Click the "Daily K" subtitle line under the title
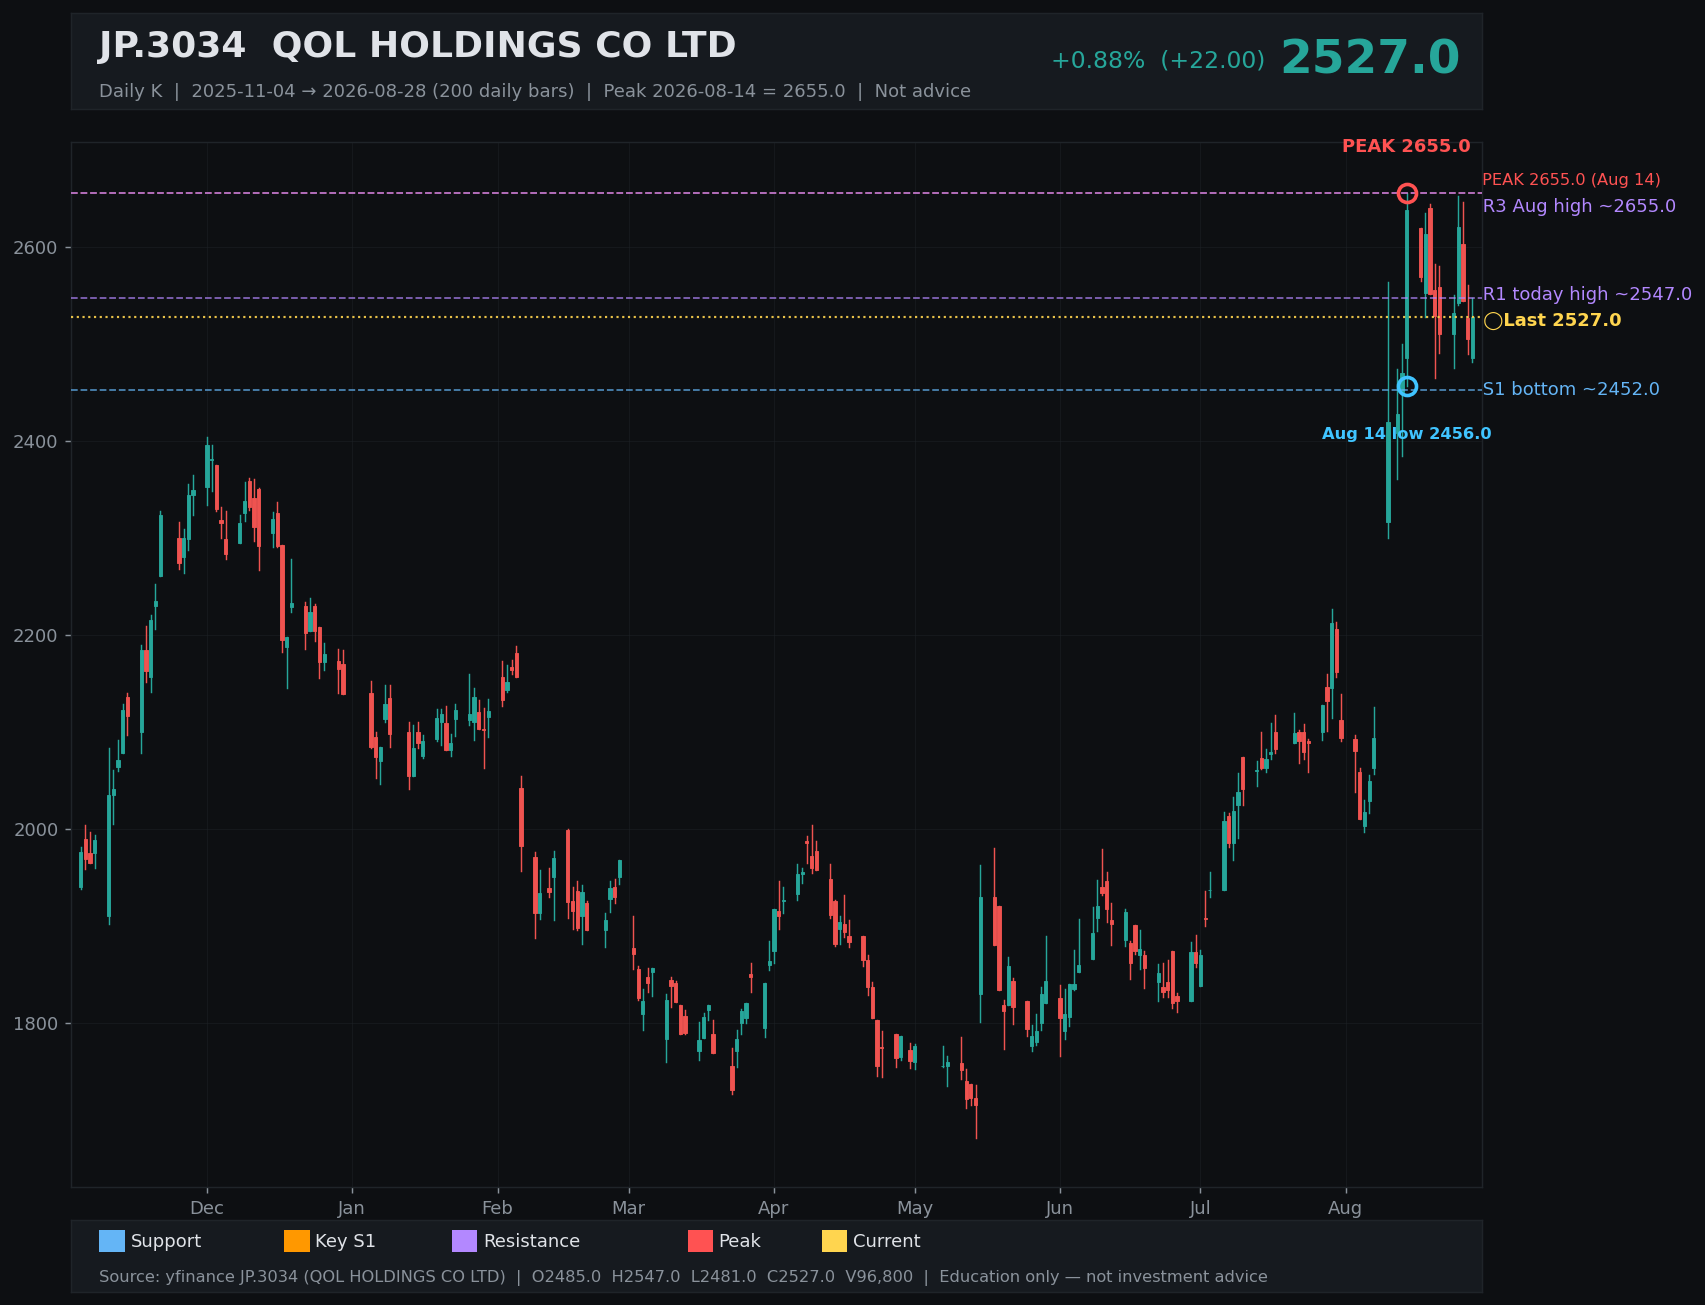Viewport: 1705px width, 1305px height. pyautogui.click(x=535, y=91)
